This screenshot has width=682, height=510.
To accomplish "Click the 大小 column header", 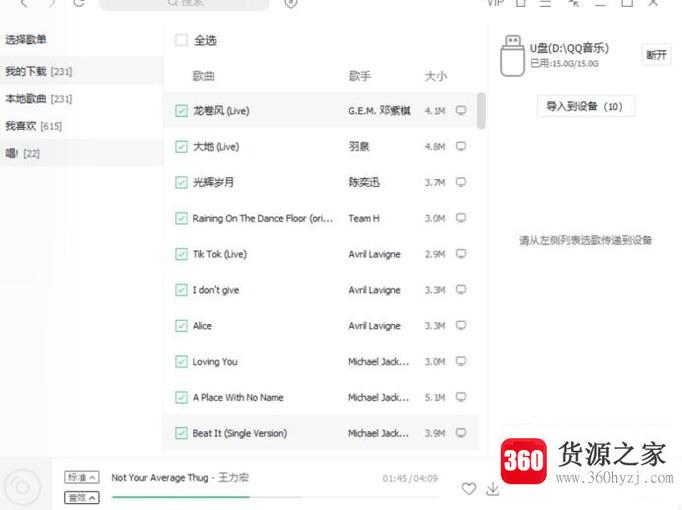I will click(x=435, y=76).
